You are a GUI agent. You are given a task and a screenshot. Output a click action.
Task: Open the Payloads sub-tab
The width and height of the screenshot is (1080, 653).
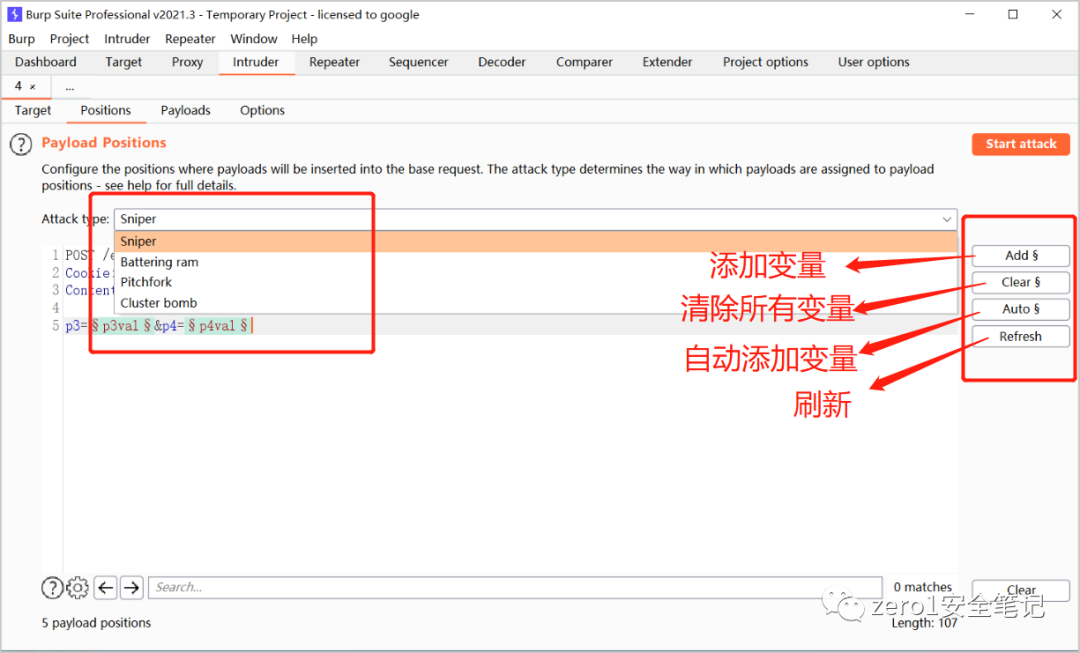(x=185, y=110)
